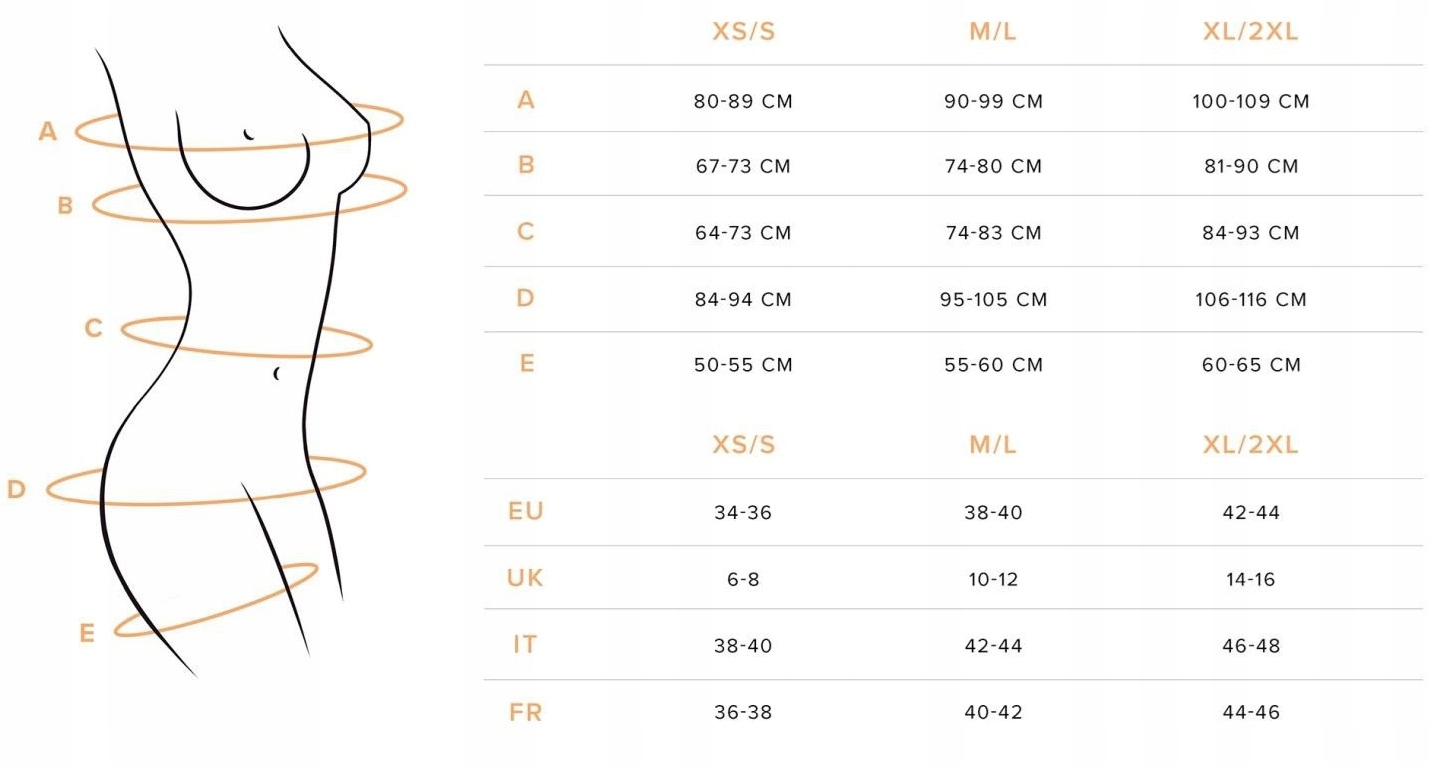Click the orange D label beside the body figure
The image size is (1430, 766).
click(16, 490)
